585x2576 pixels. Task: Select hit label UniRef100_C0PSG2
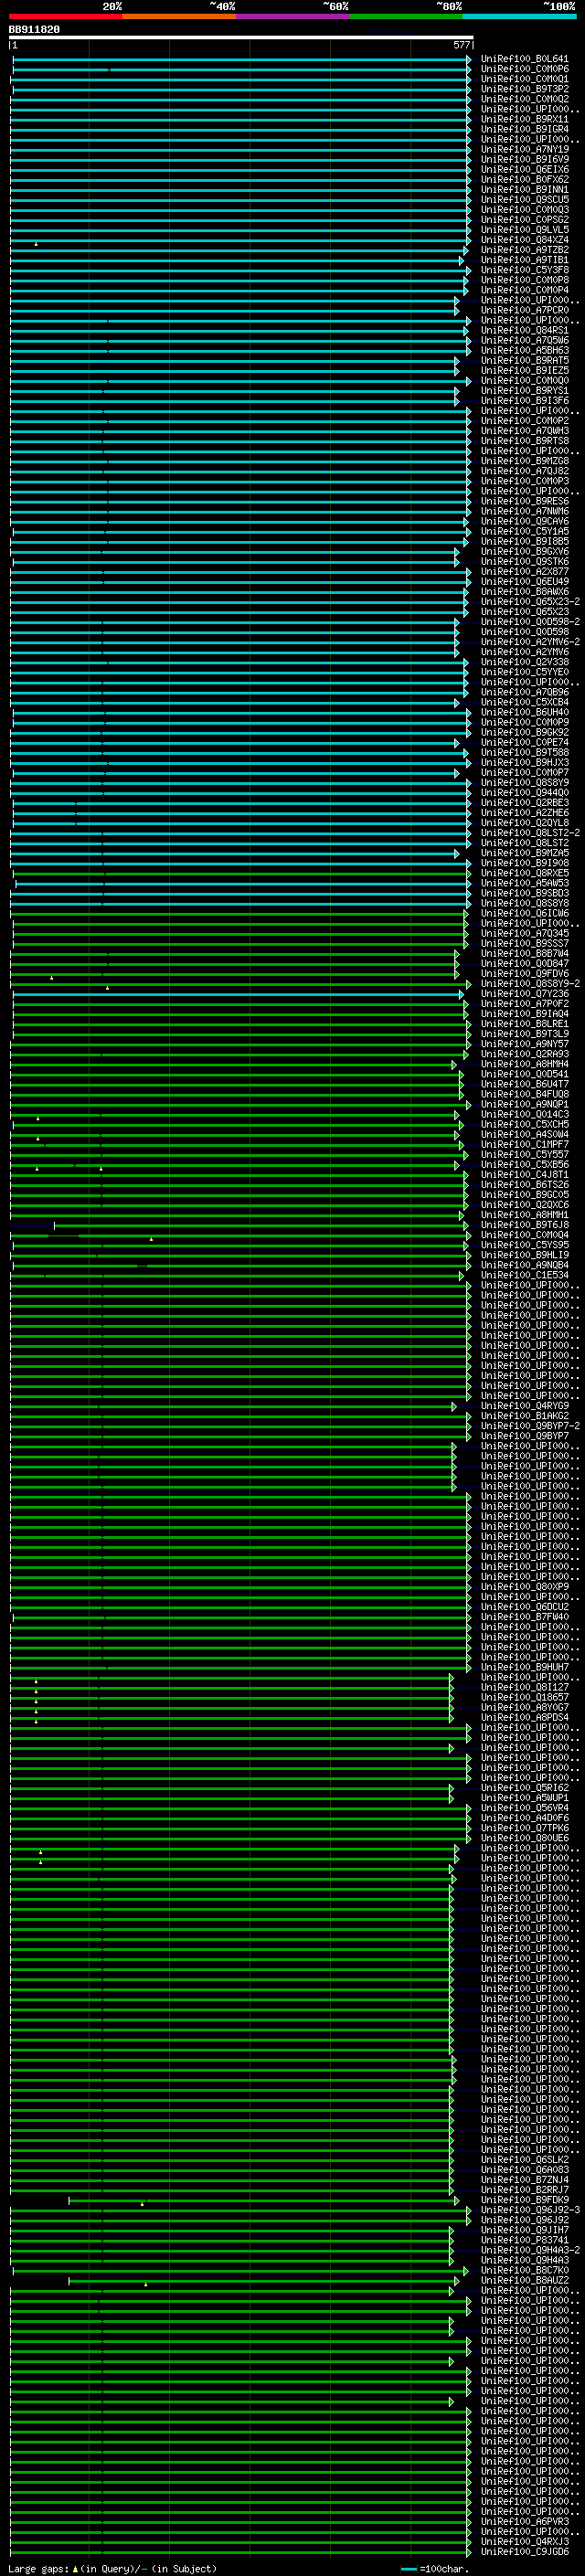(x=524, y=220)
